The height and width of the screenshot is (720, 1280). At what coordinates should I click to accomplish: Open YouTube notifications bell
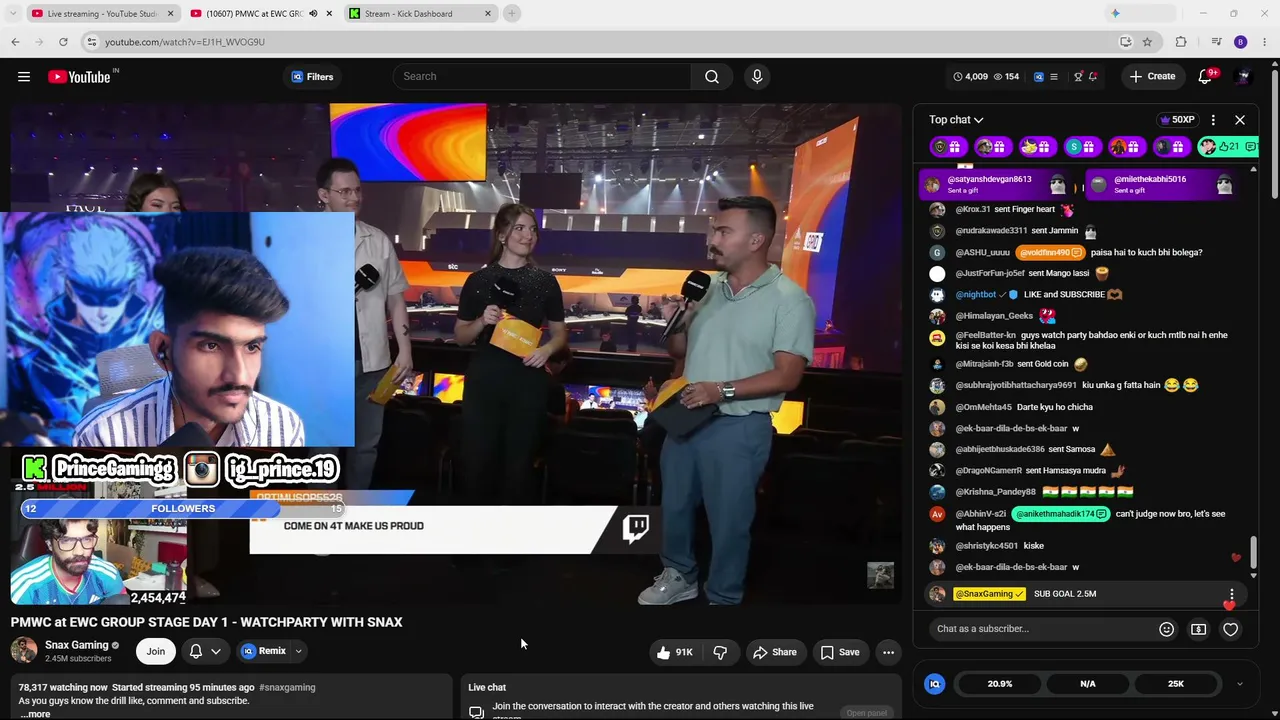[1206, 77]
